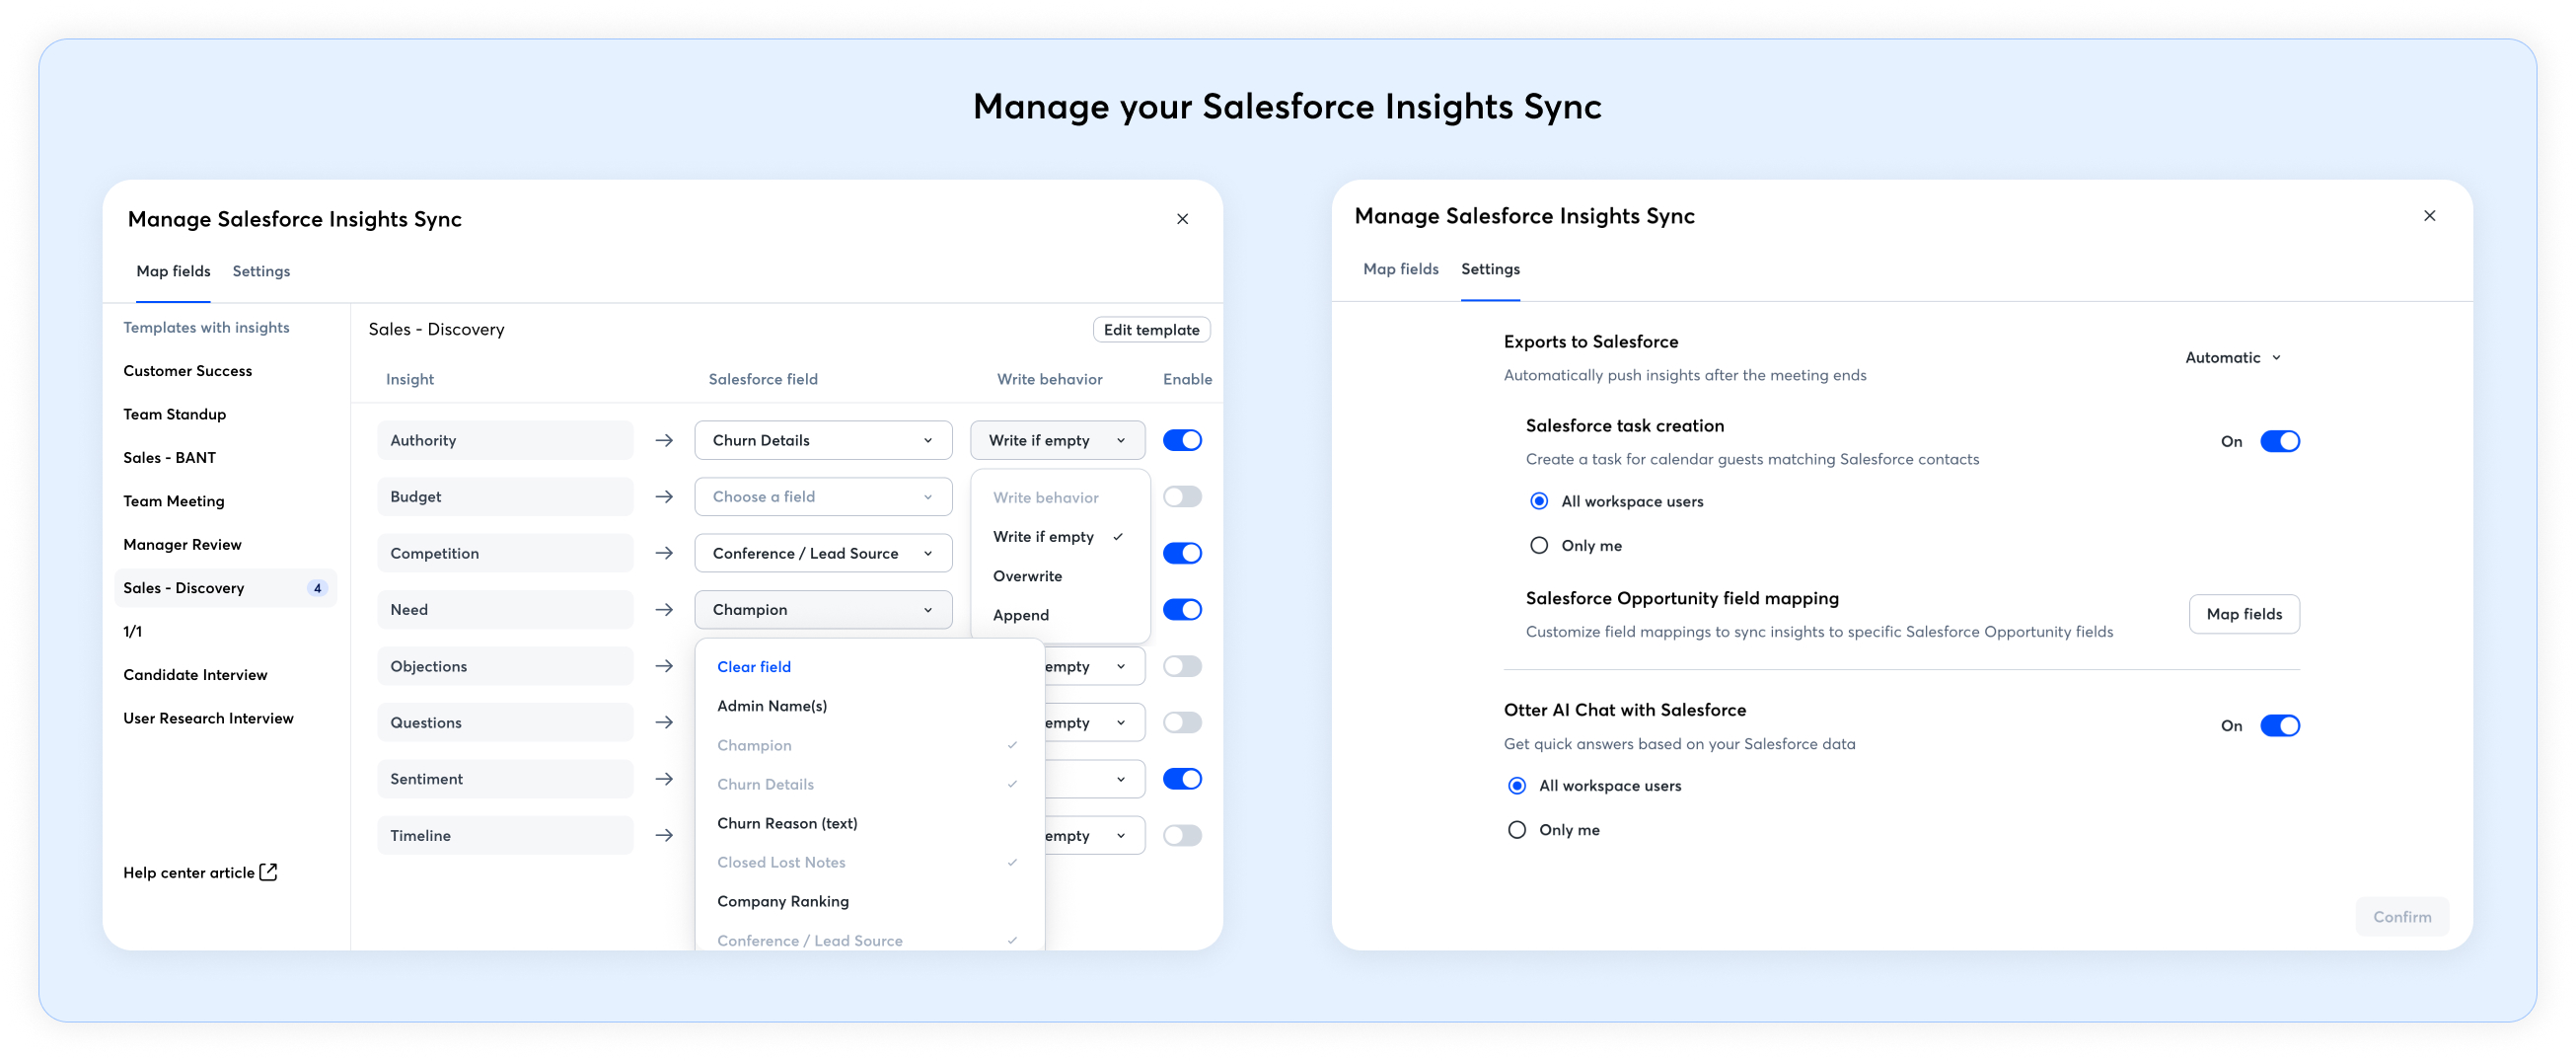Click the arrow icon next to Timeline insight

click(x=664, y=835)
